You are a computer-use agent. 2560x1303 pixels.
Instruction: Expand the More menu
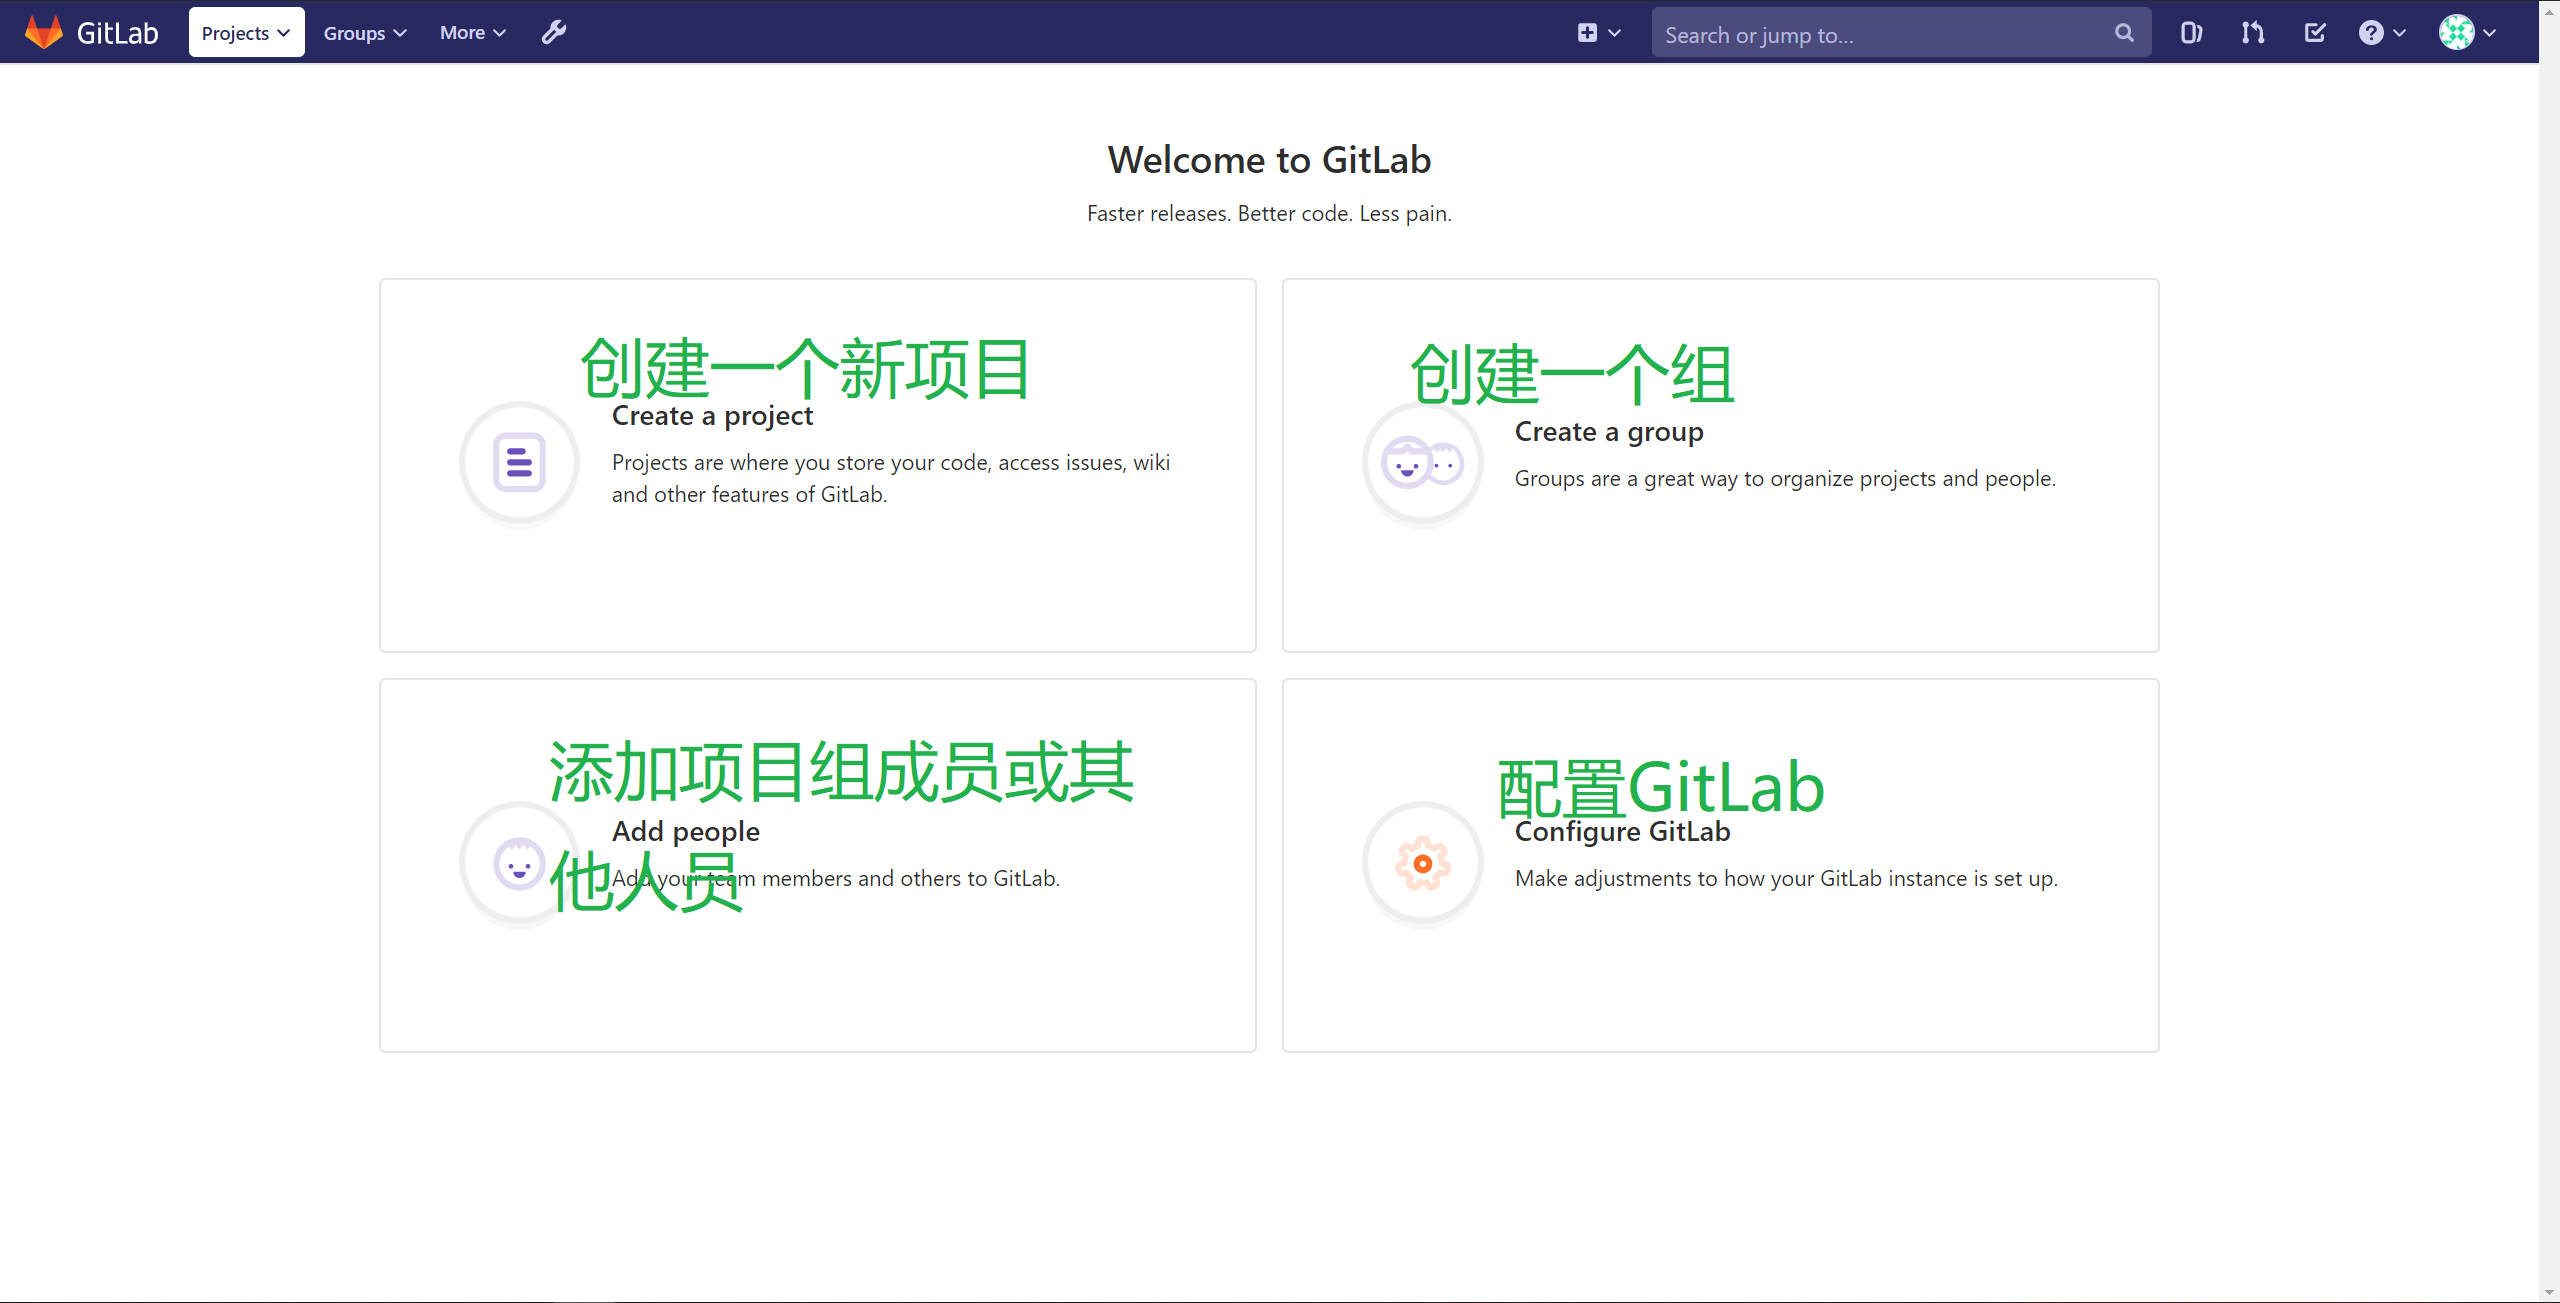coord(473,32)
